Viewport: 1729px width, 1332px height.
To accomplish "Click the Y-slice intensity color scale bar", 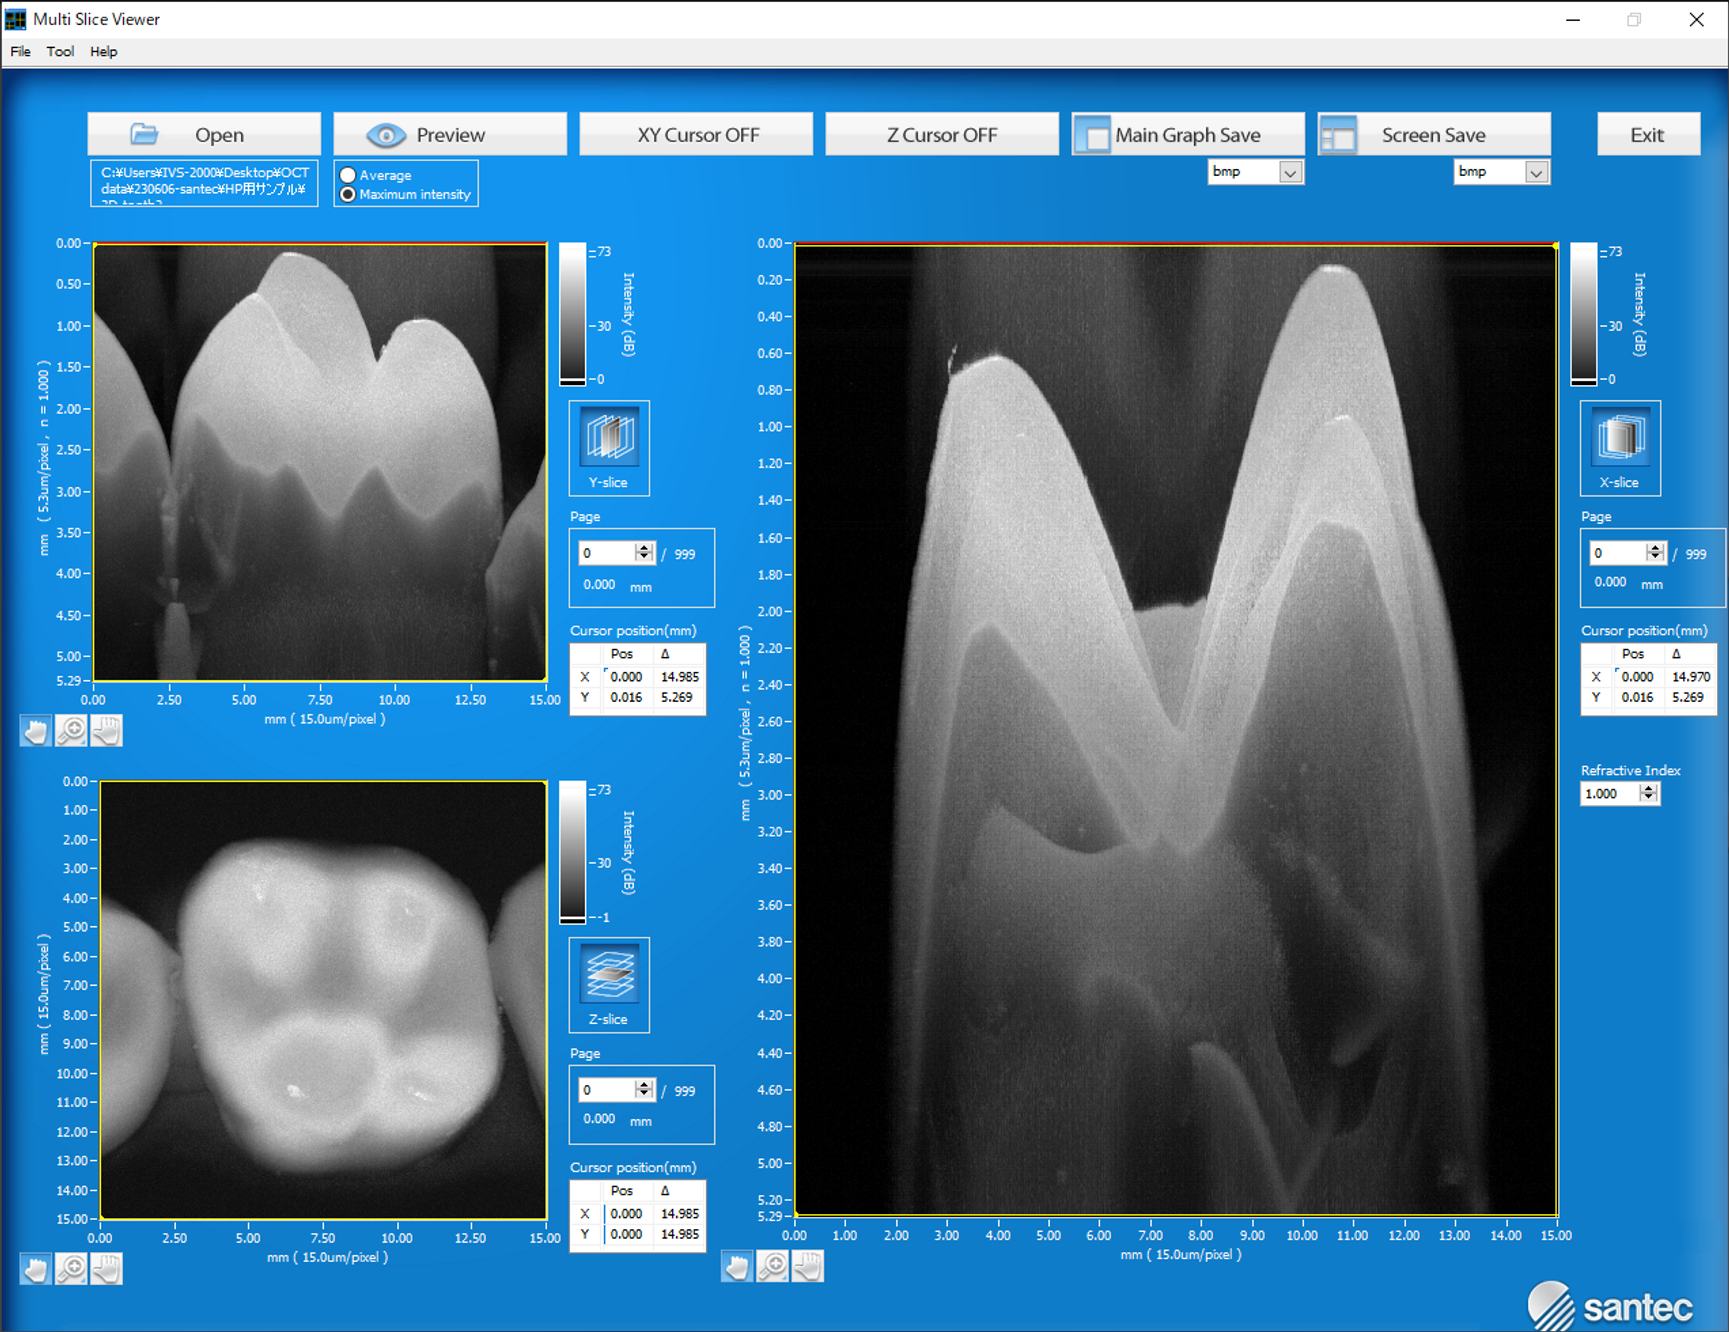I will coord(572,314).
